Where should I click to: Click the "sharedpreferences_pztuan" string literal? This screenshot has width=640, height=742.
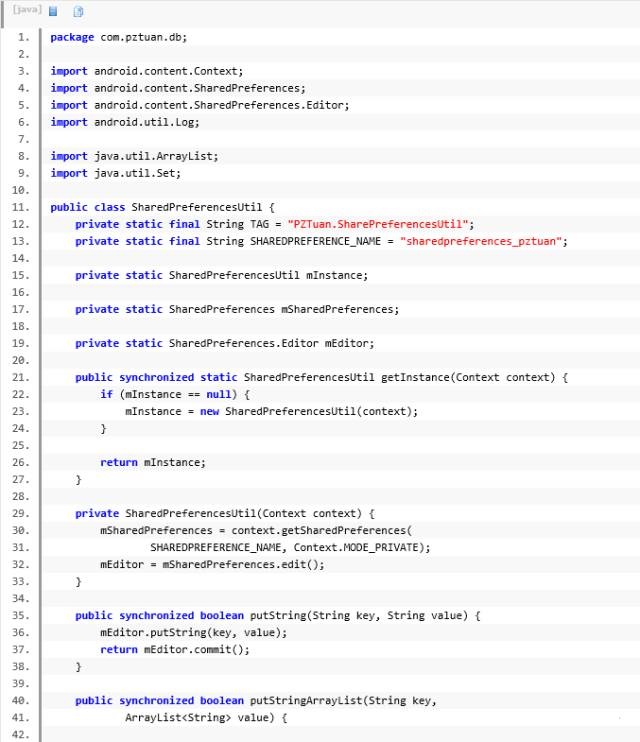[483, 241]
